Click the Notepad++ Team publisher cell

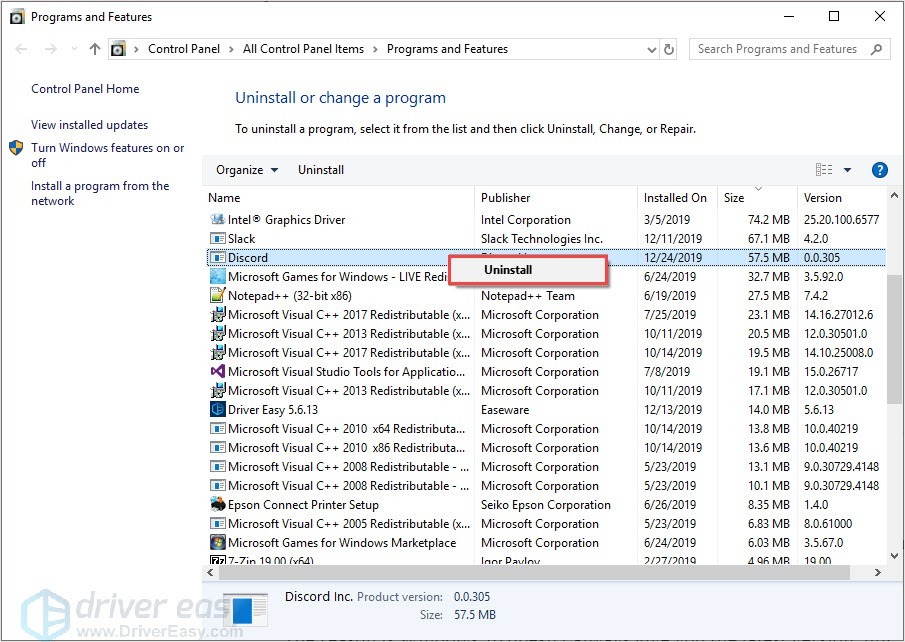(x=528, y=296)
